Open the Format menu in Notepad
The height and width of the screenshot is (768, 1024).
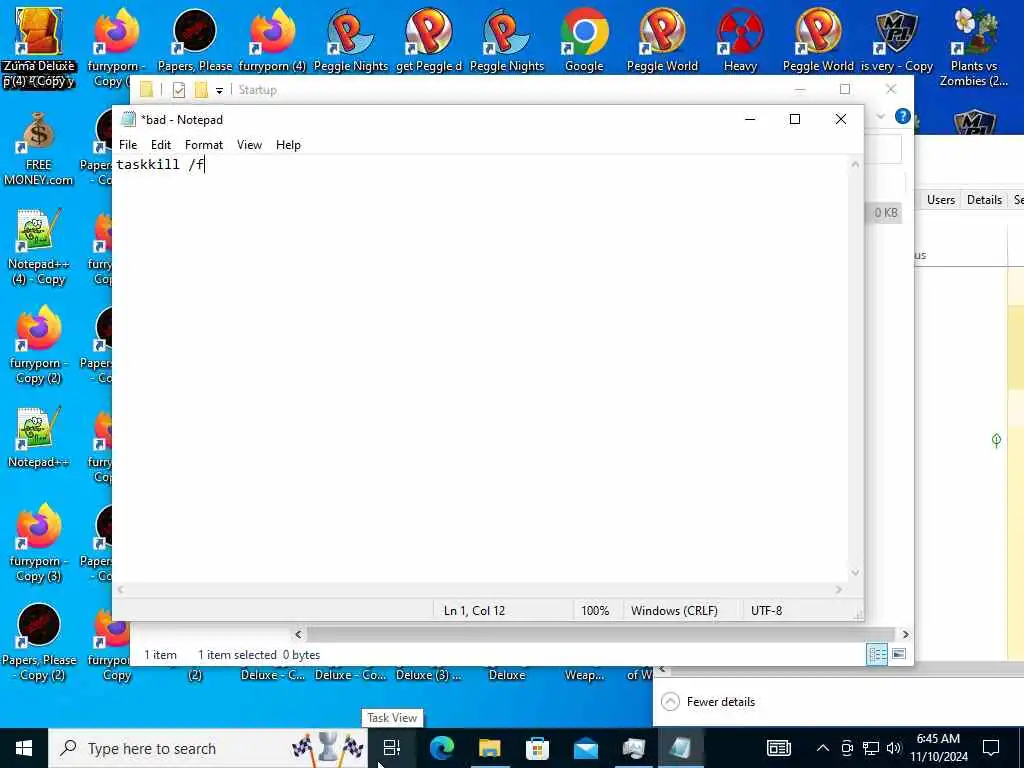click(x=204, y=145)
